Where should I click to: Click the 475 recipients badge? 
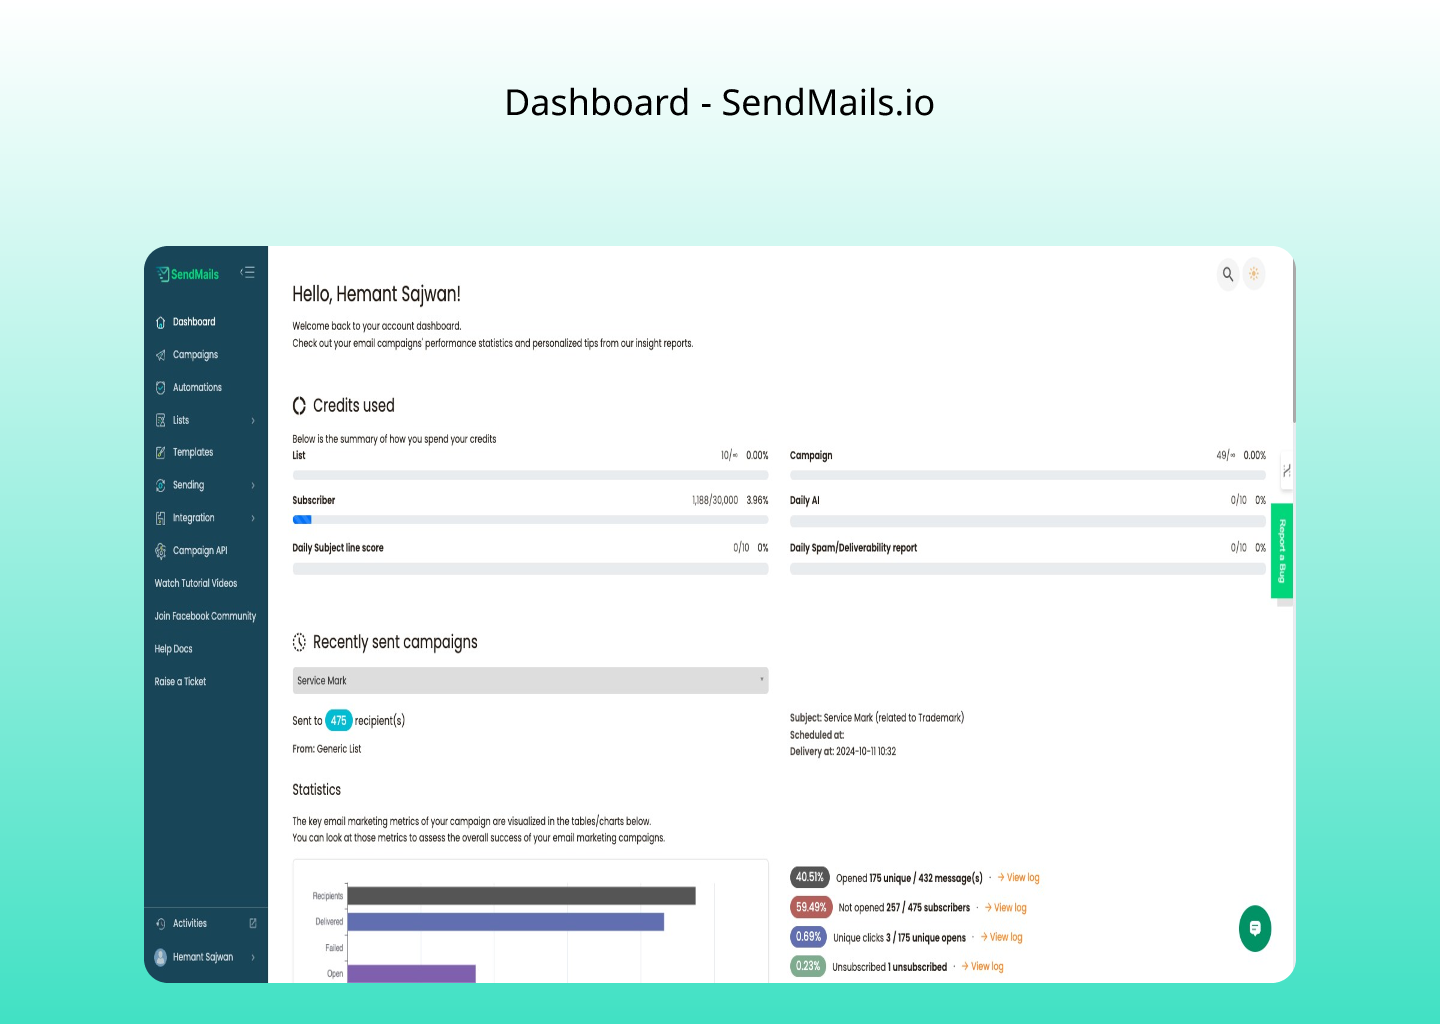pos(339,720)
